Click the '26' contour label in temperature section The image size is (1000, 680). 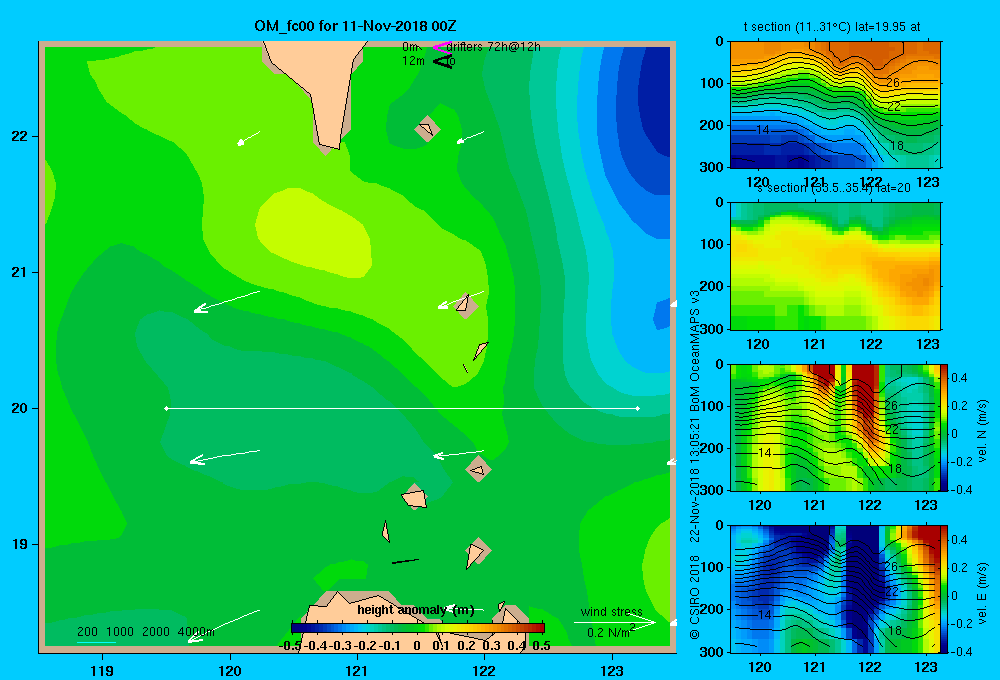pos(892,83)
